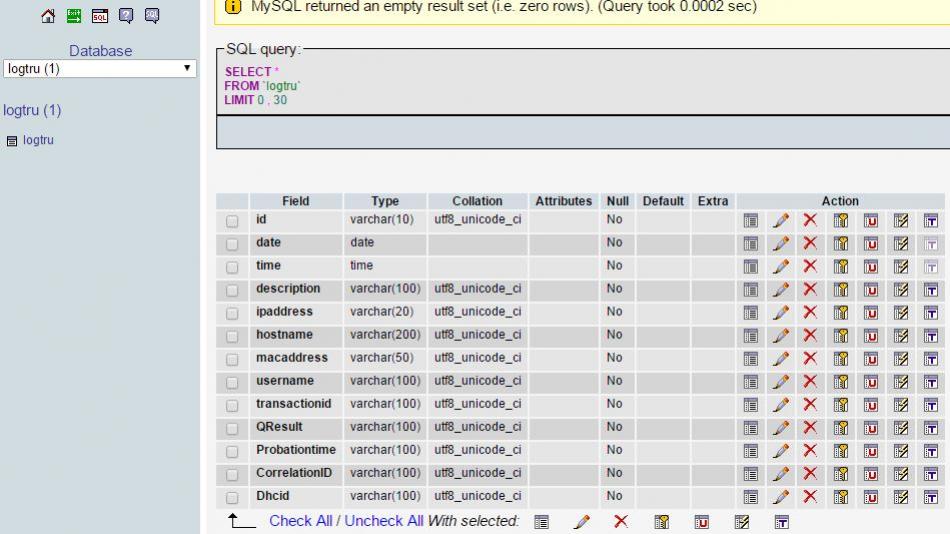Click varchar(200) type of hostname
Image resolution: width=950 pixels, height=534 pixels.
[x=385, y=335]
